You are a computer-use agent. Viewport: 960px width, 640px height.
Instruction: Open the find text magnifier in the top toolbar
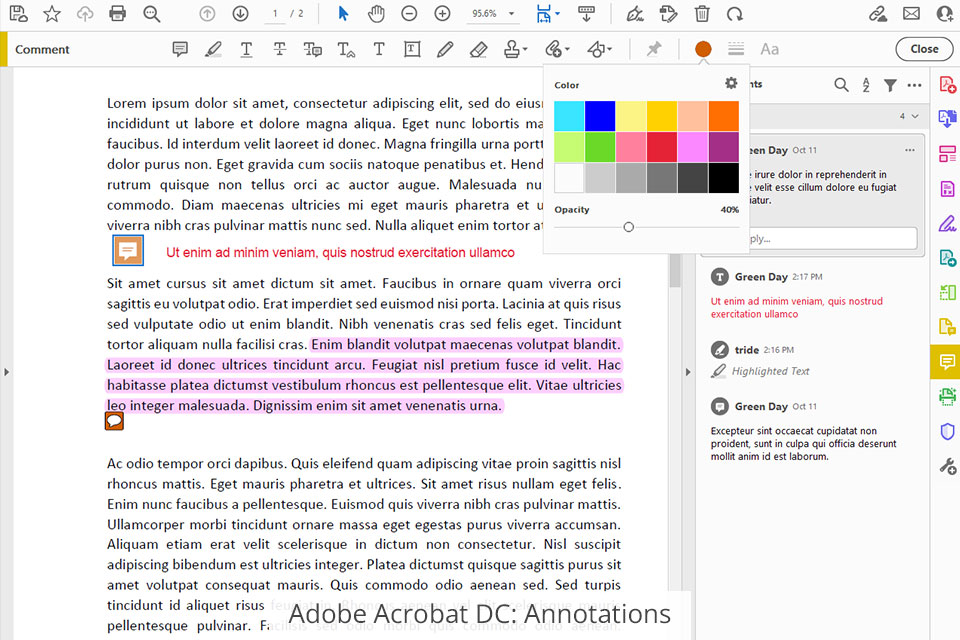pyautogui.click(x=151, y=13)
